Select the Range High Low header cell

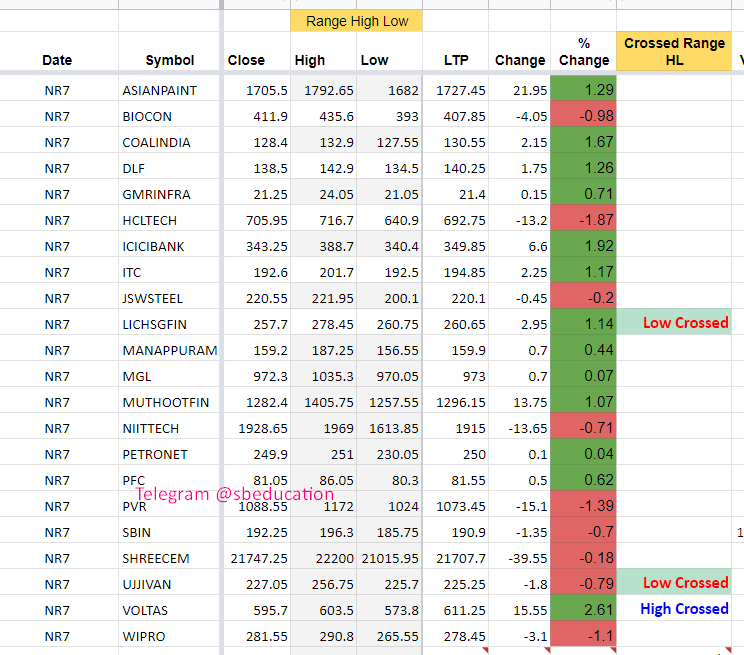pyautogui.click(x=356, y=21)
